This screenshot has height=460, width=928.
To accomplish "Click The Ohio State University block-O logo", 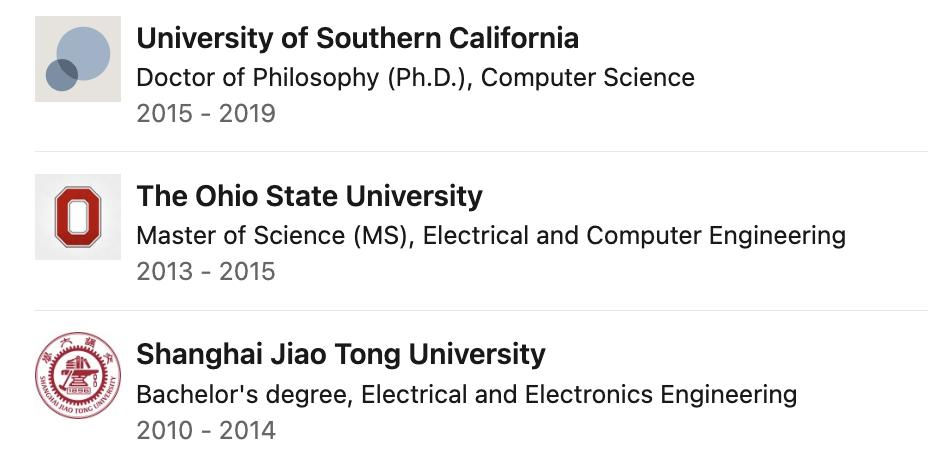I will (78, 217).
